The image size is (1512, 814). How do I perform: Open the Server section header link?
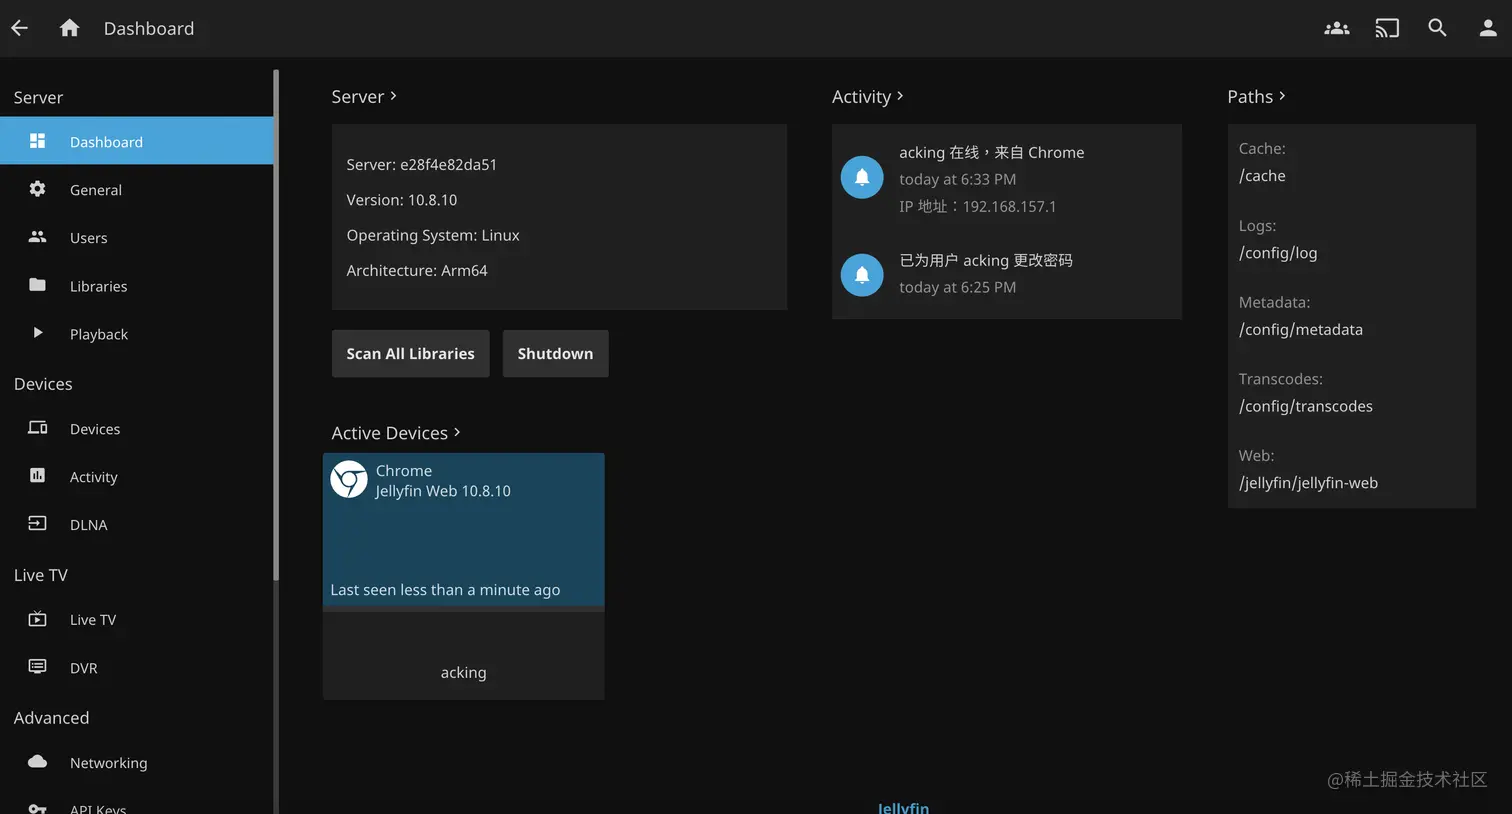click(x=364, y=96)
